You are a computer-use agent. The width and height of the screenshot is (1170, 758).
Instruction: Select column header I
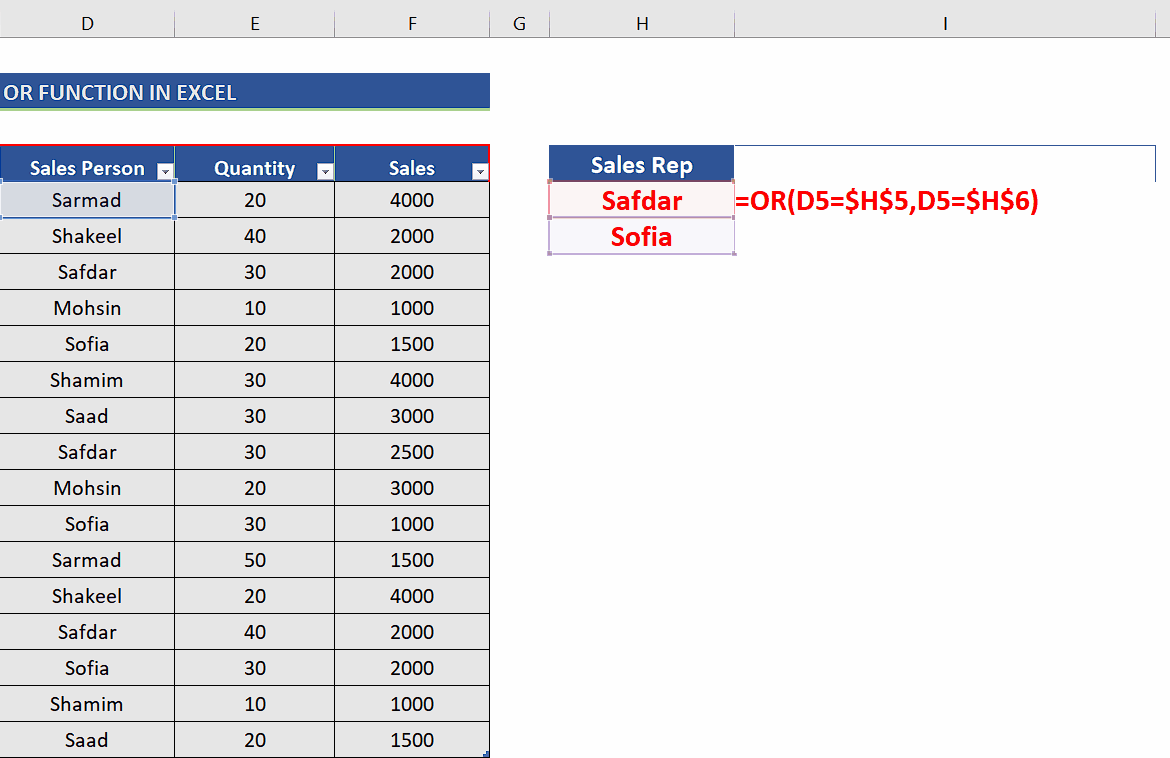tap(944, 22)
